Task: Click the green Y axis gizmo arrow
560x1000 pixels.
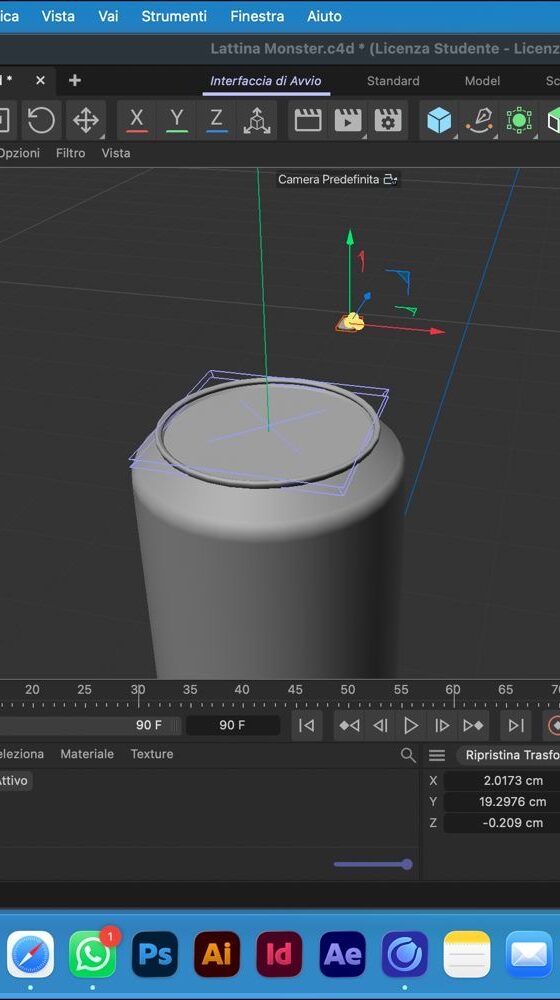Action: (x=350, y=237)
